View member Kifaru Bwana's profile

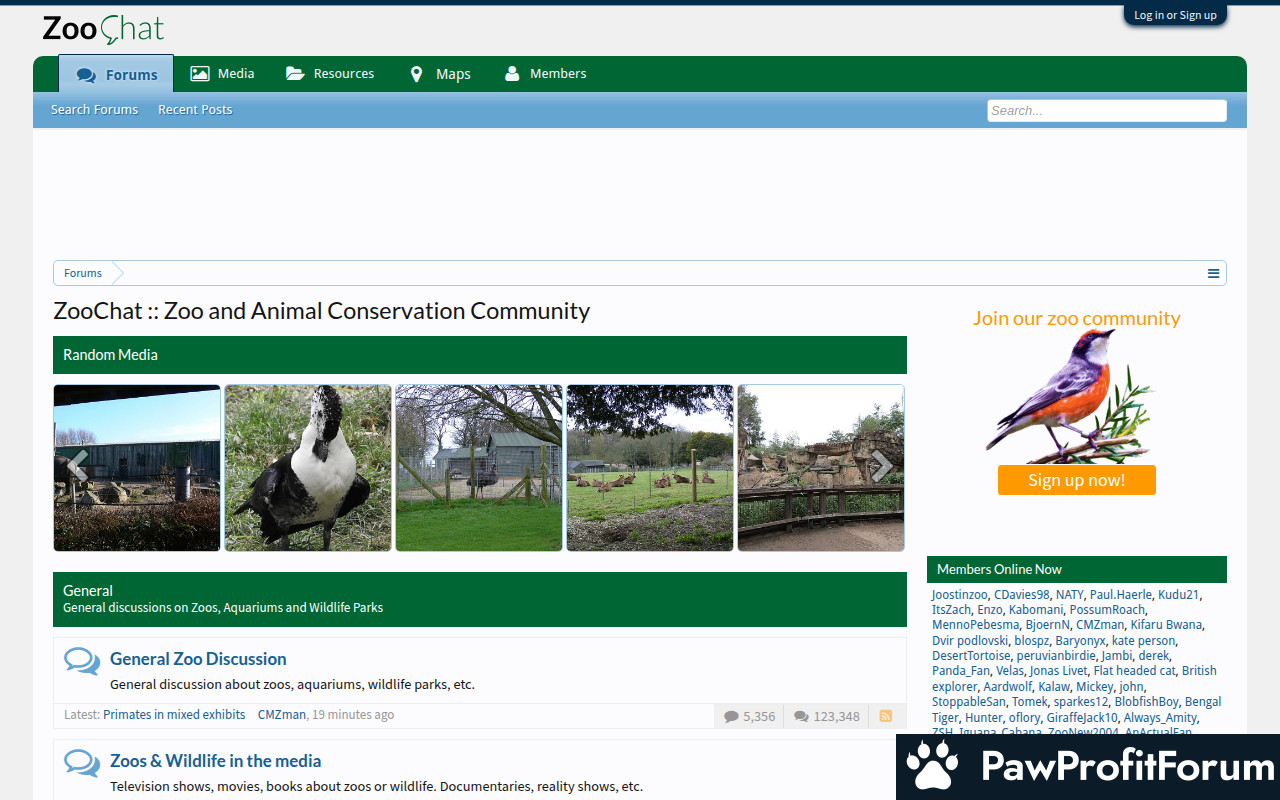(1167, 625)
